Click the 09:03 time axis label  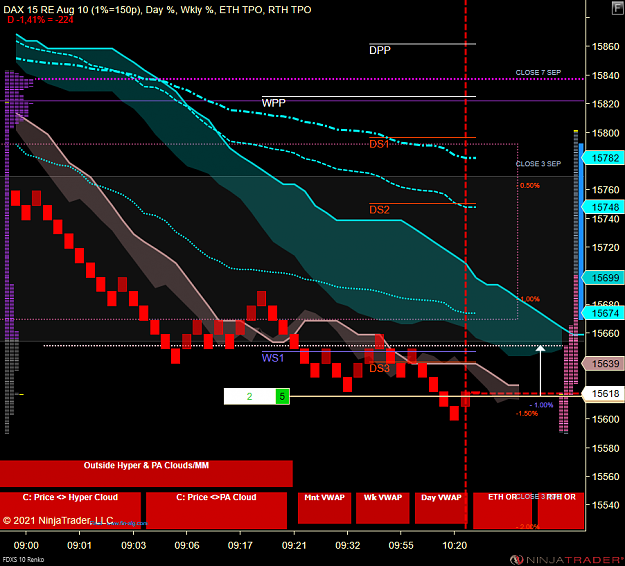click(x=134, y=546)
